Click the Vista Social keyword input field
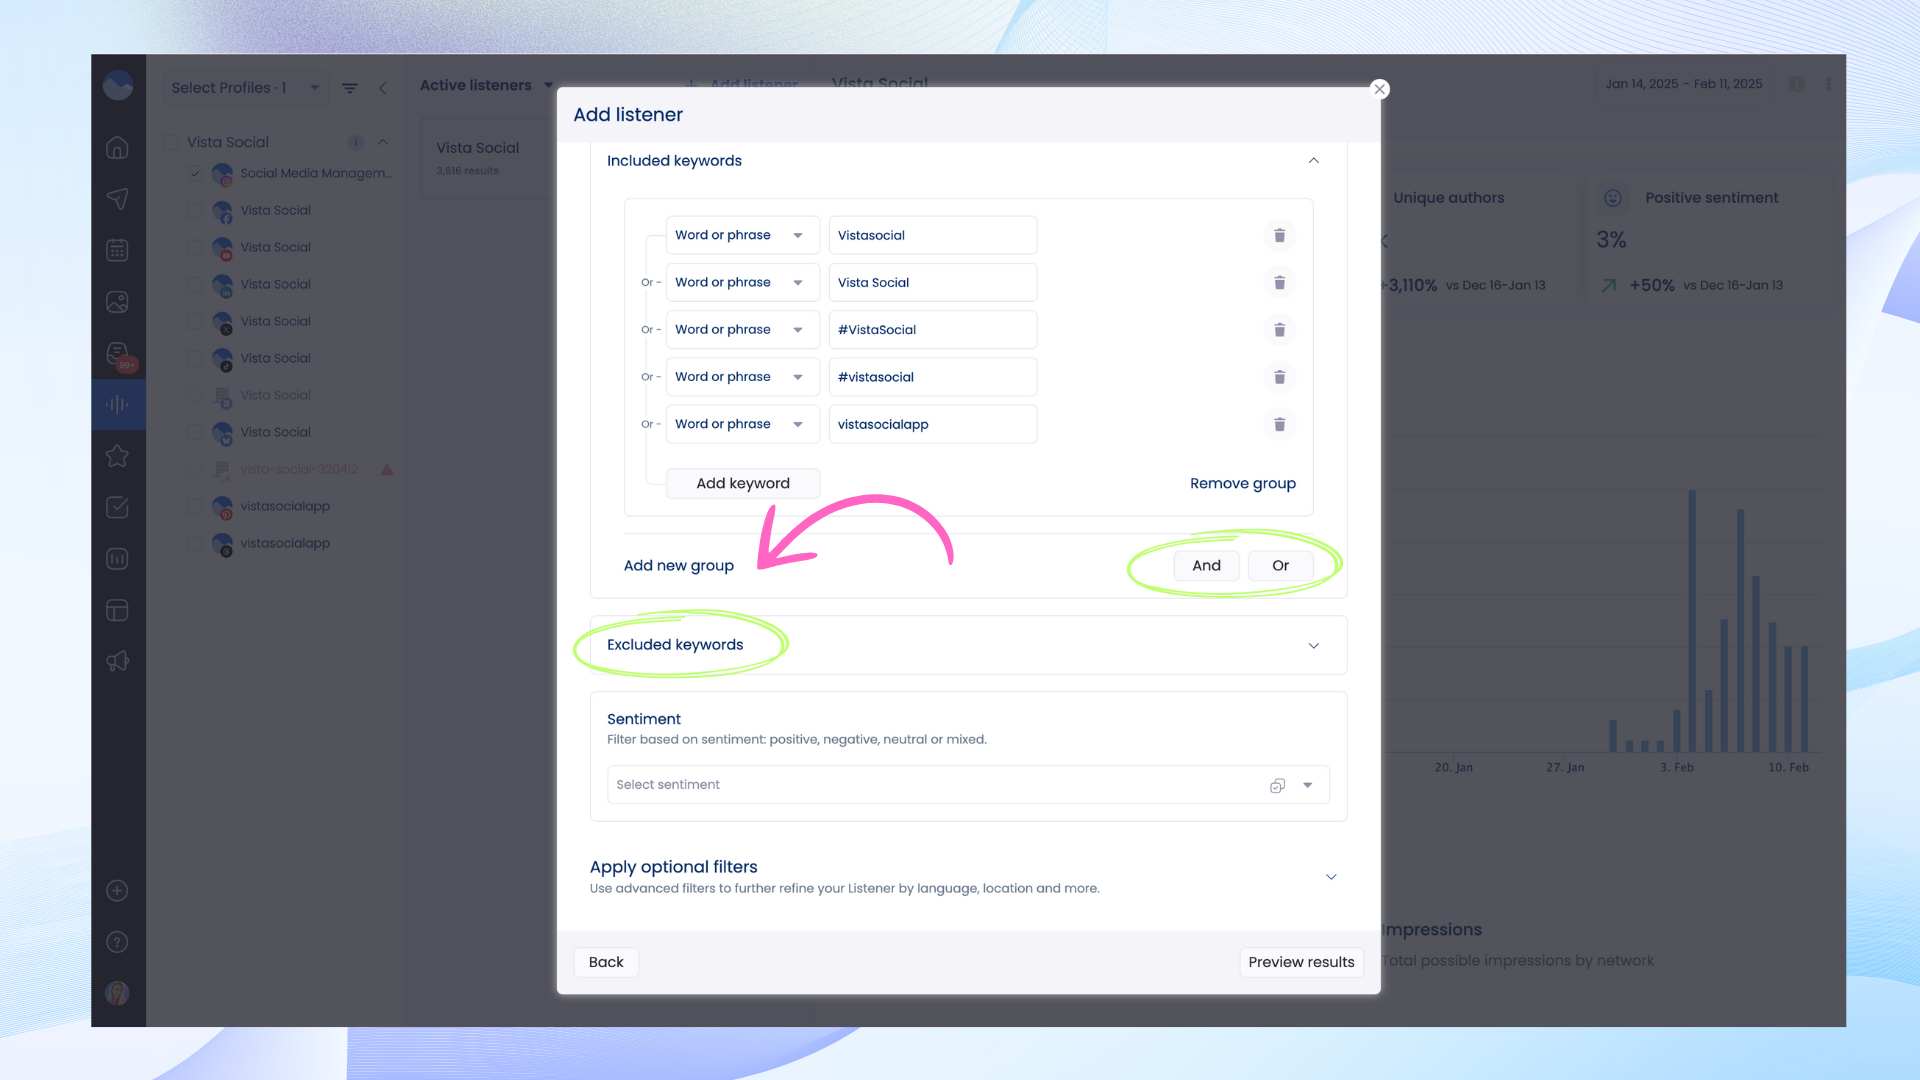The image size is (1920, 1080). 932,283
